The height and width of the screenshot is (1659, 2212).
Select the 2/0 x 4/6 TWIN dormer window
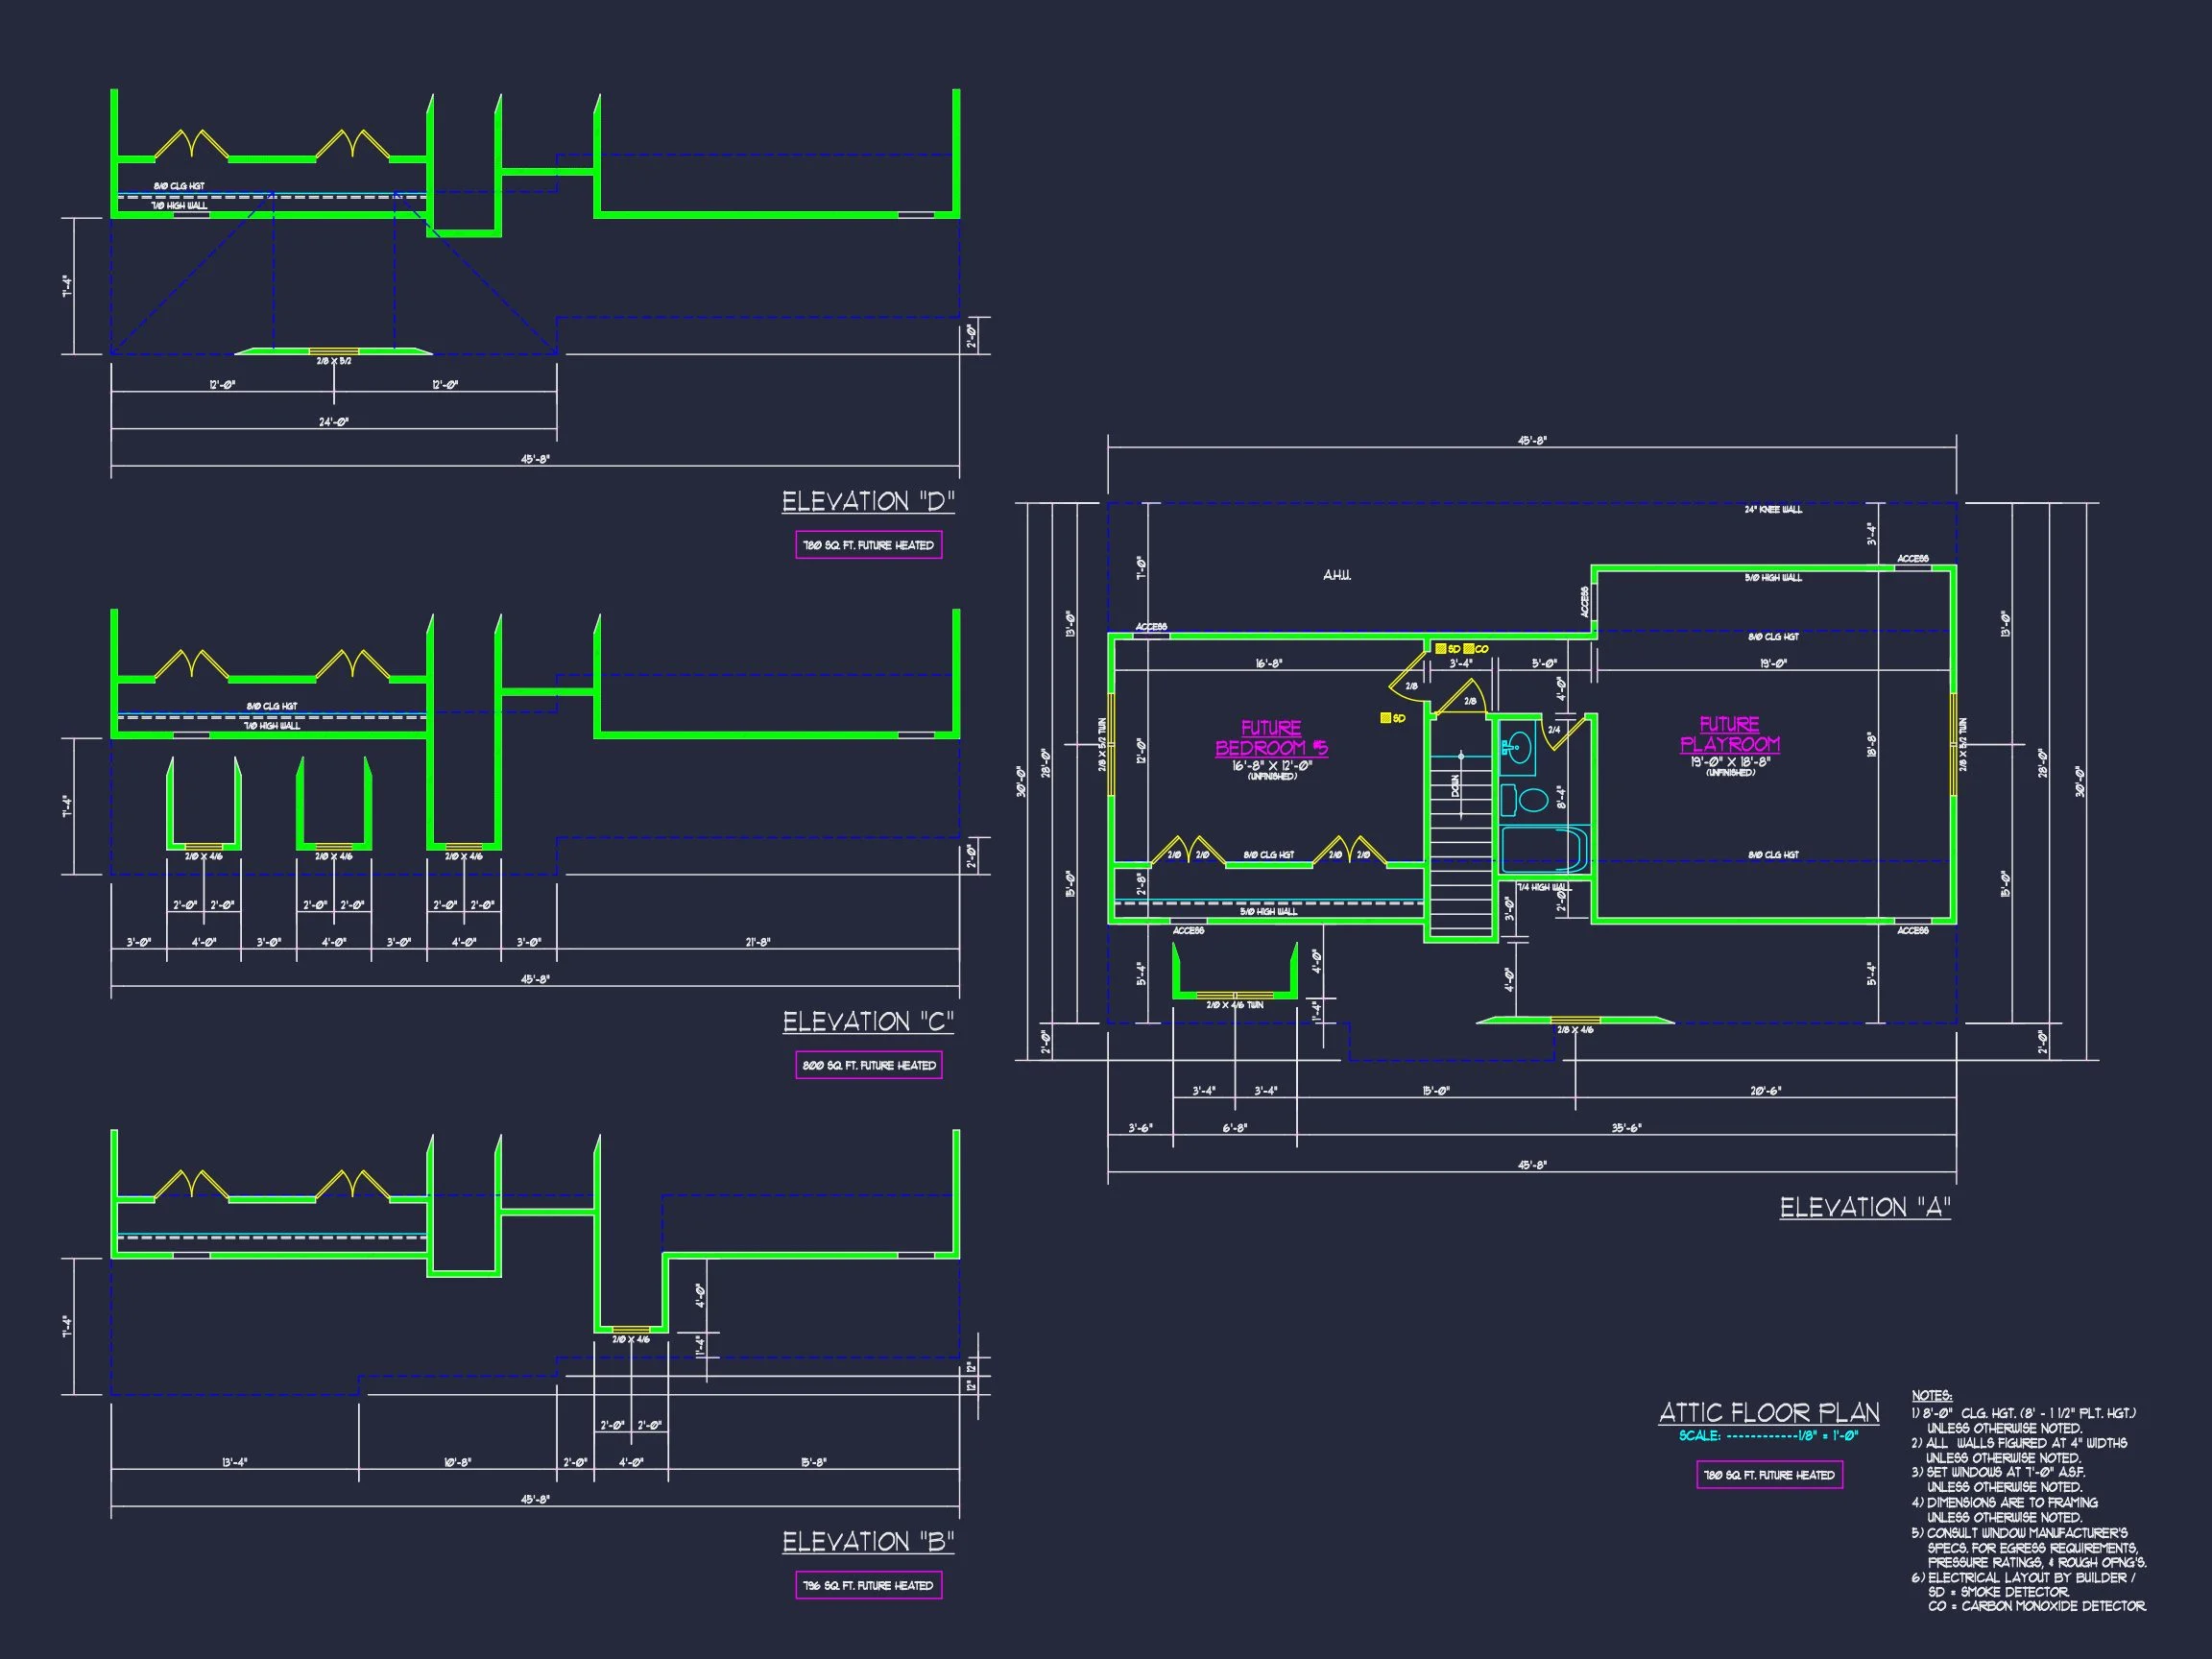(x=1234, y=995)
